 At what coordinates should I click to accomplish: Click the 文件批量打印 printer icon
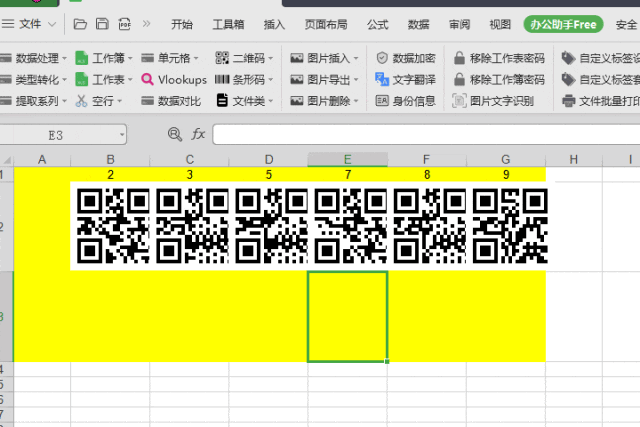[569, 100]
